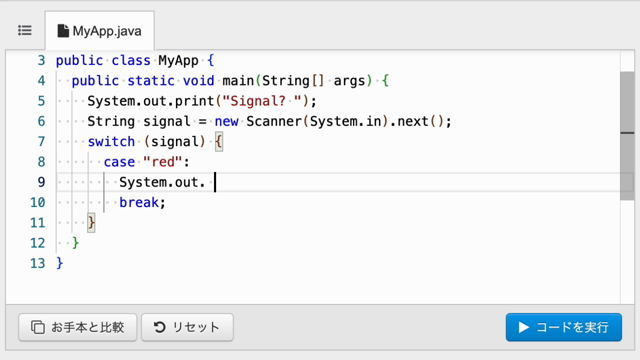Click the お手本と比較 button
This screenshot has height=360, width=640.
click(78, 327)
